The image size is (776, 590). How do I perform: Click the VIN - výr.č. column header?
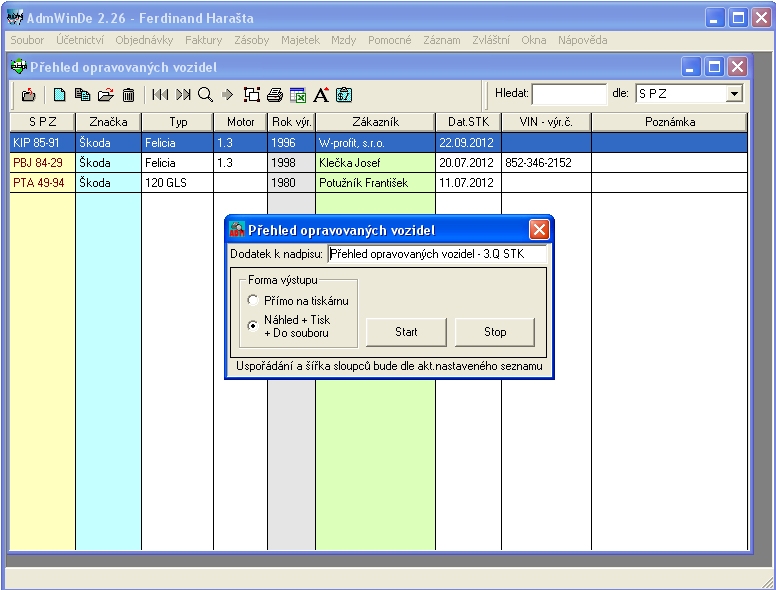(546, 122)
